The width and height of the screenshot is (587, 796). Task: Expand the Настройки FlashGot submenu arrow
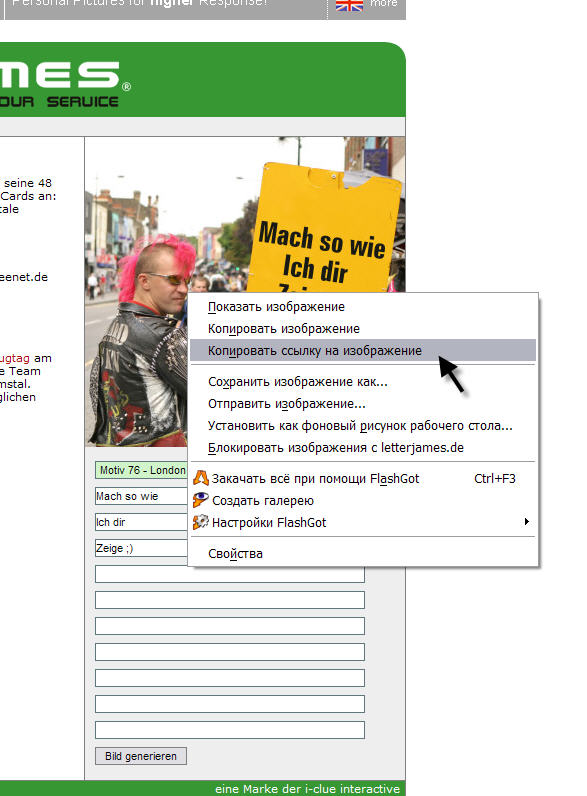527,521
